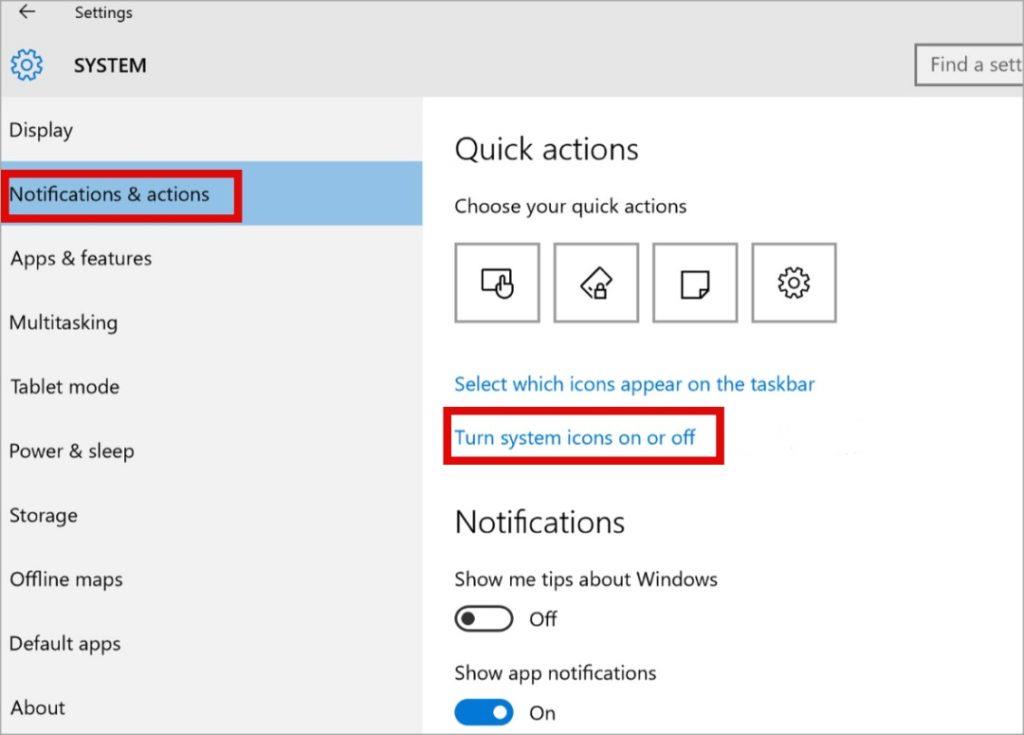
Task: Click the System gear icon
Action: (27, 65)
